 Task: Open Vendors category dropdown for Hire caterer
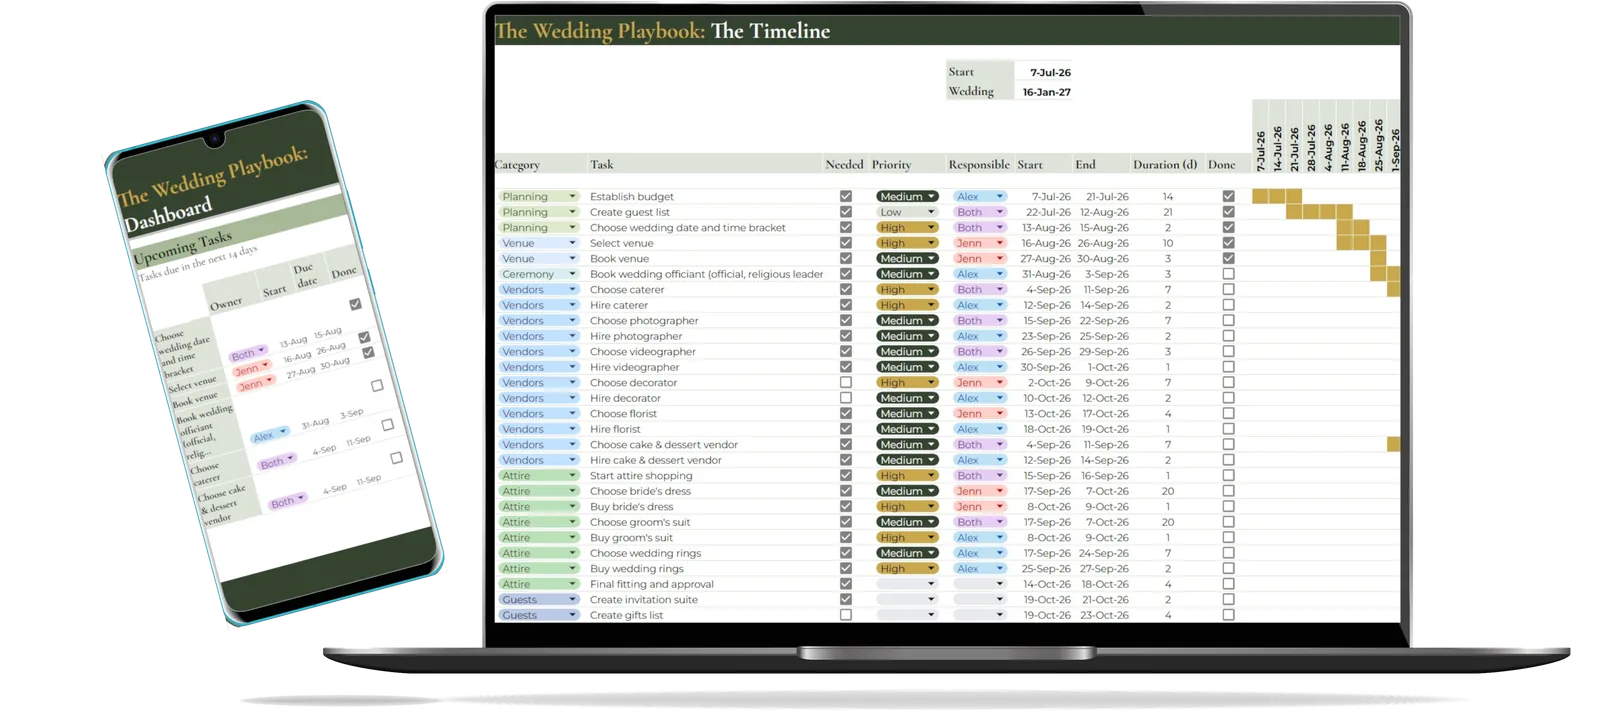coord(539,305)
